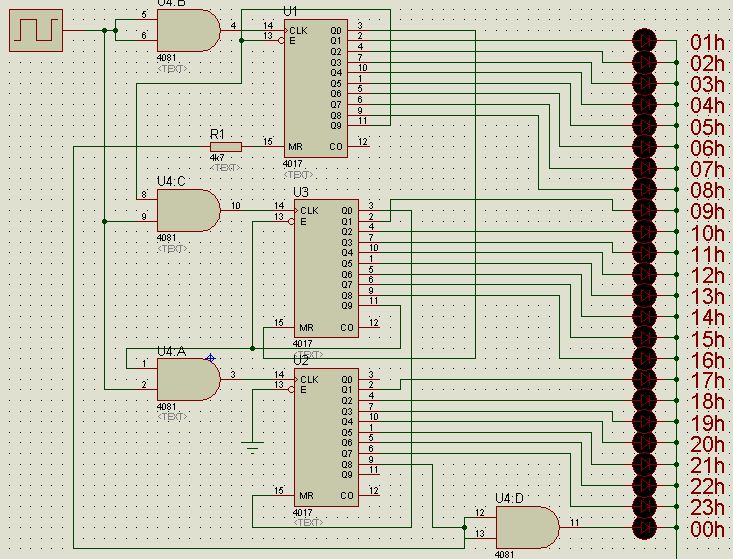Click the 23h label text

click(708, 507)
